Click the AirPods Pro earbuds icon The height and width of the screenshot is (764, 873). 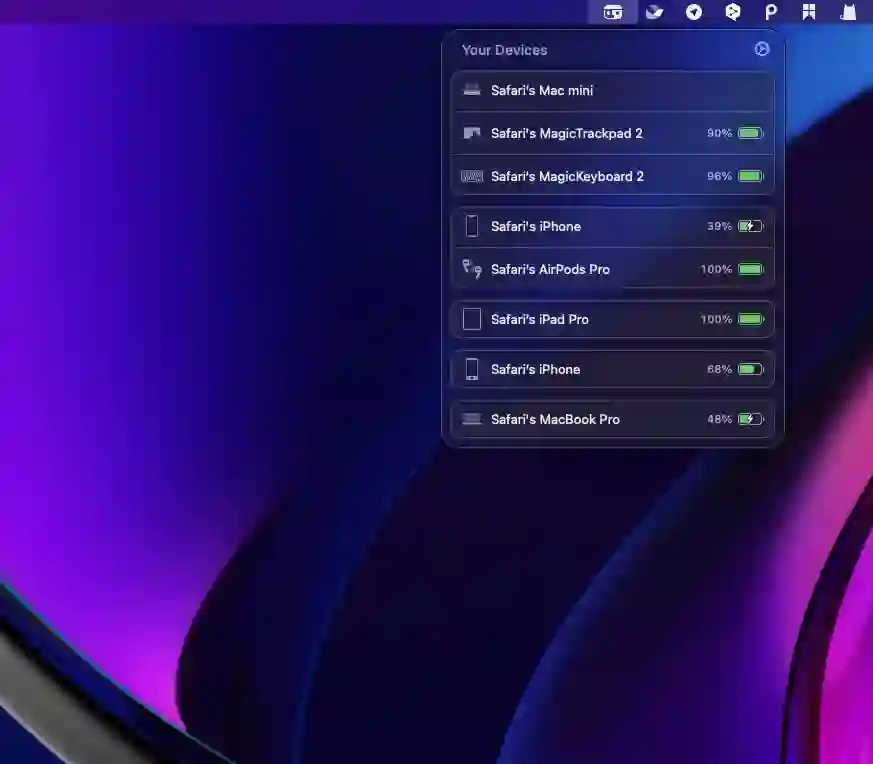pyautogui.click(x=472, y=269)
